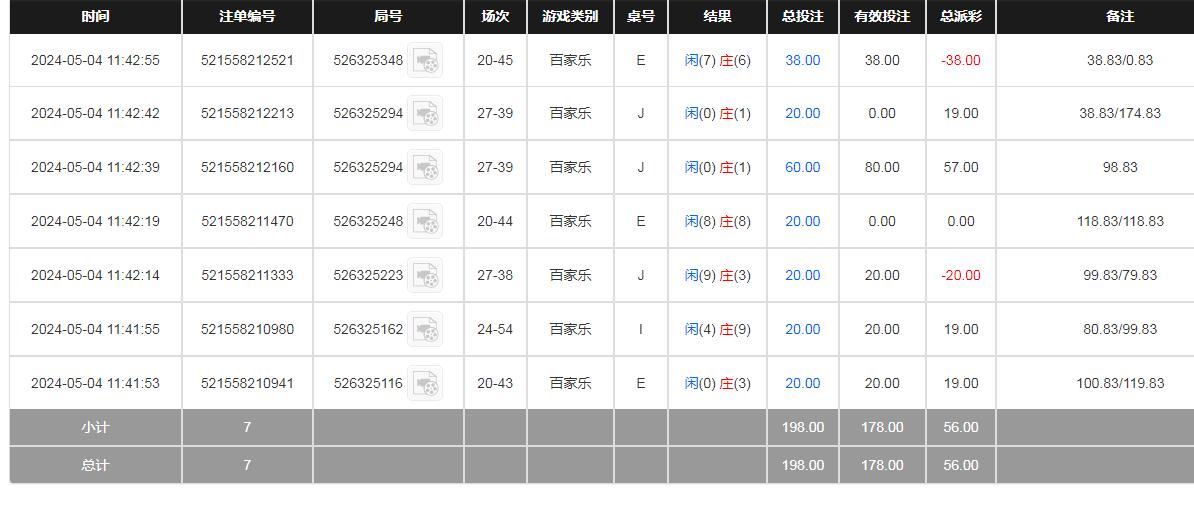Open the video replay for round 526325223
Screen dimensions: 1194x520
point(425,276)
